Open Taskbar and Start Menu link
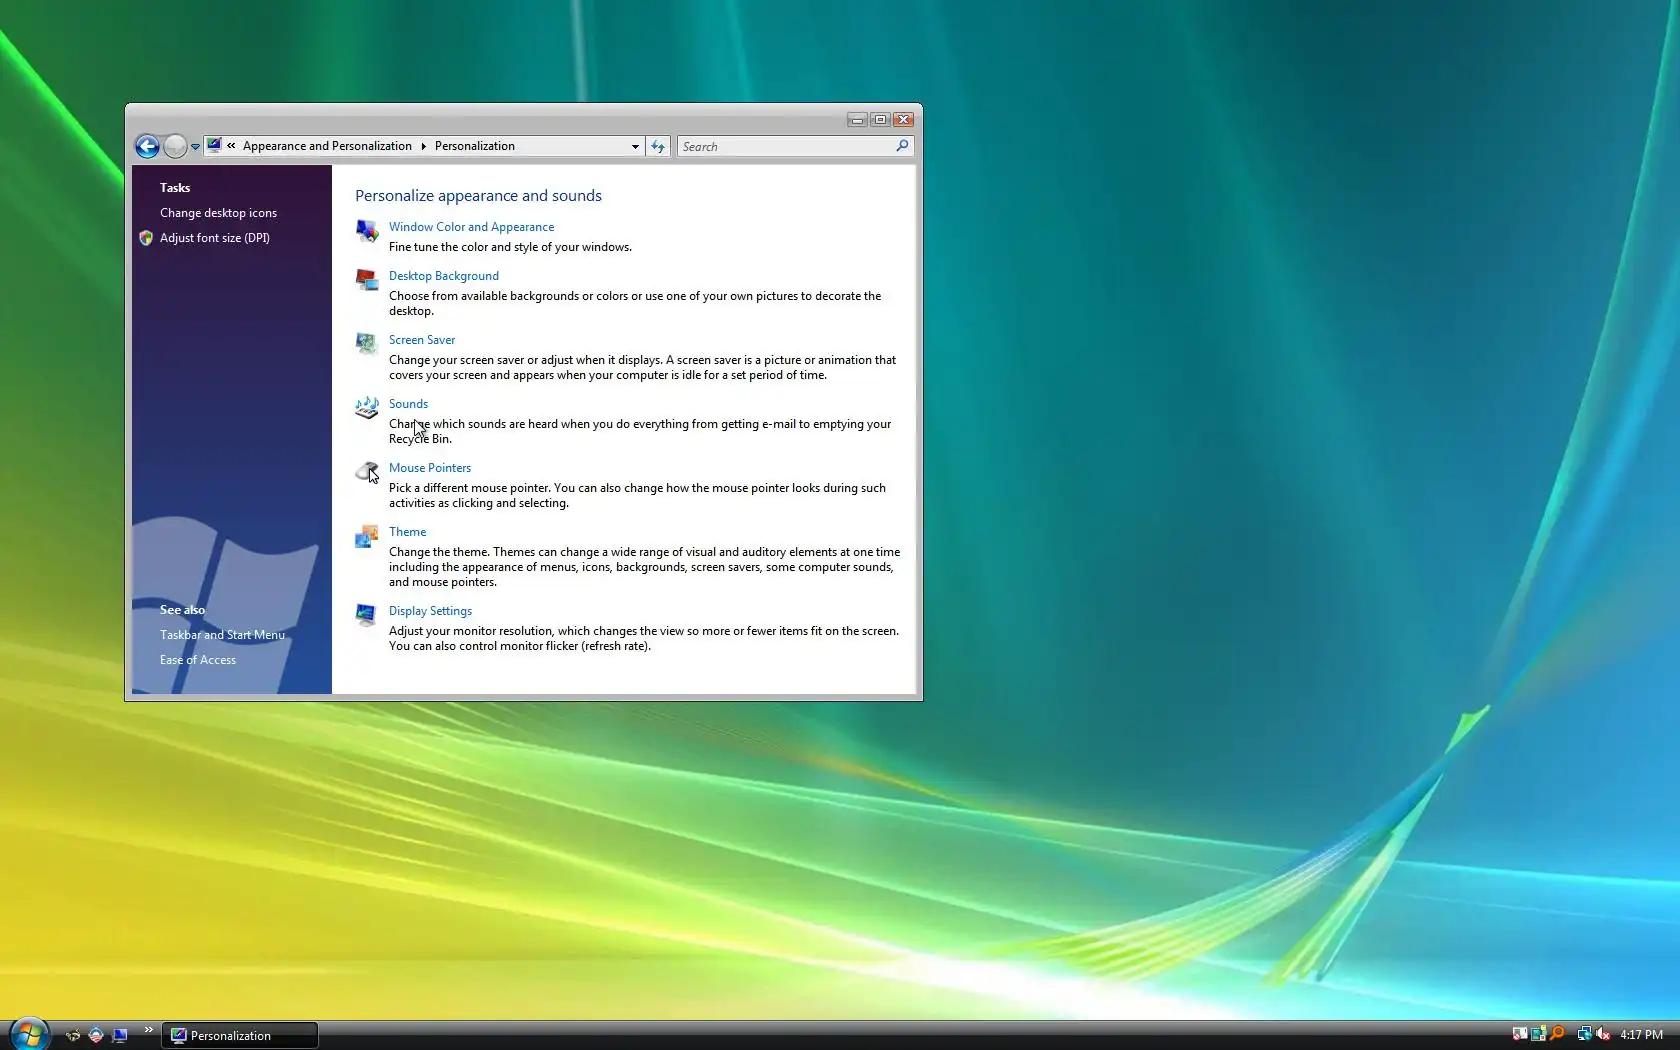 point(222,635)
